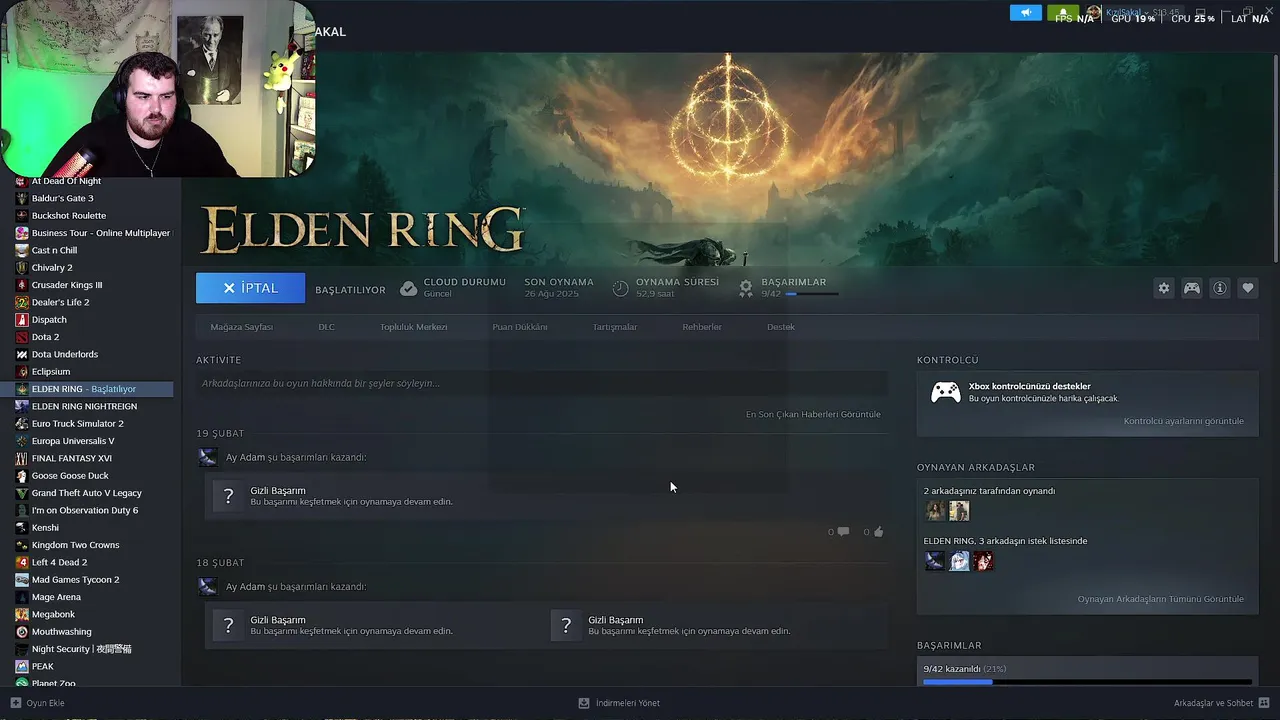Add ELDEN RING to favorites heart icon
The image size is (1280, 720).
tap(1248, 288)
